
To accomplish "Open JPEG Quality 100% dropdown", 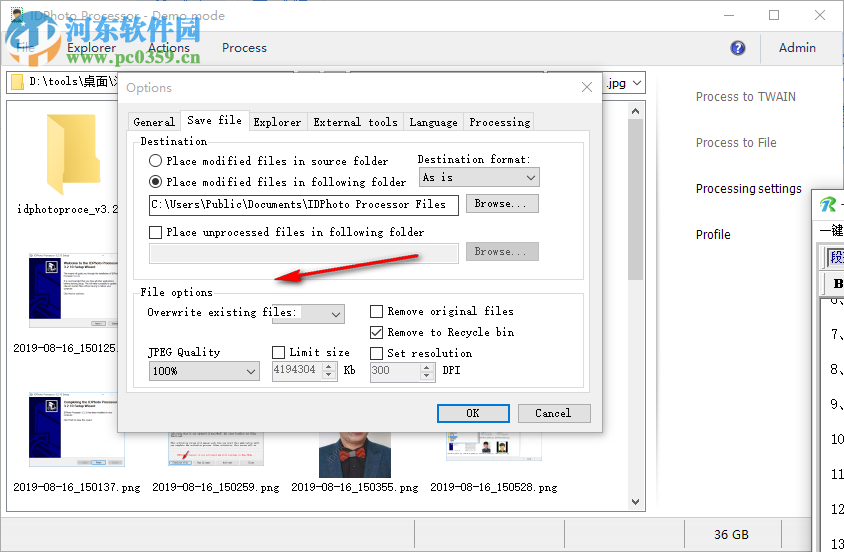I will pos(204,371).
